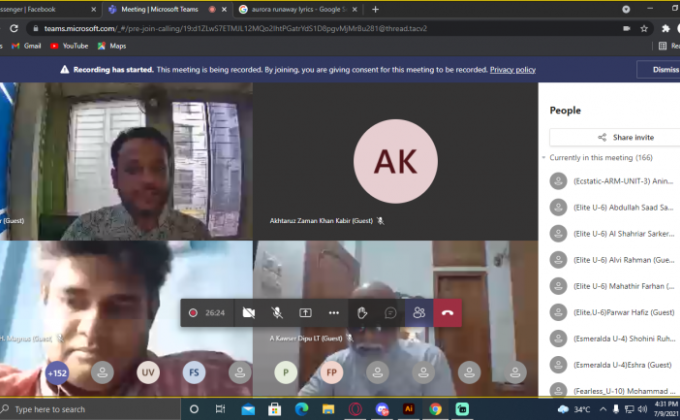The image size is (680, 420).
Task: Hide the participants panel via people icon
Action: [418, 312]
